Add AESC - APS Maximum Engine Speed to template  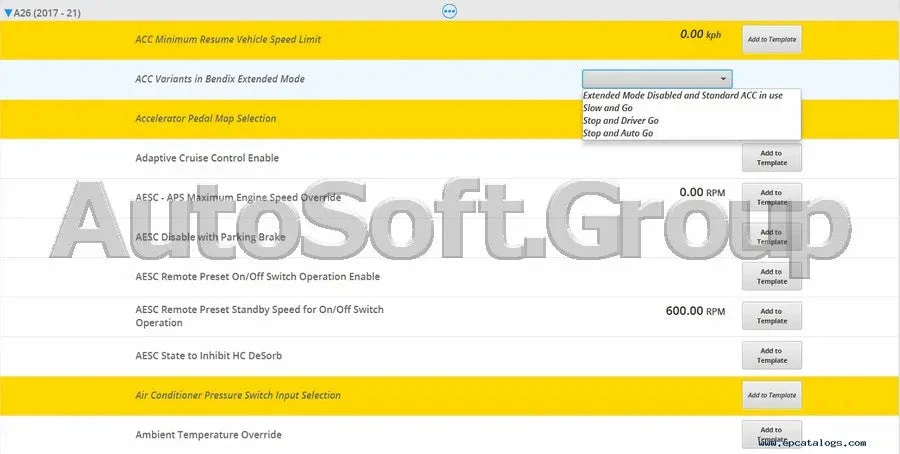[771, 197]
